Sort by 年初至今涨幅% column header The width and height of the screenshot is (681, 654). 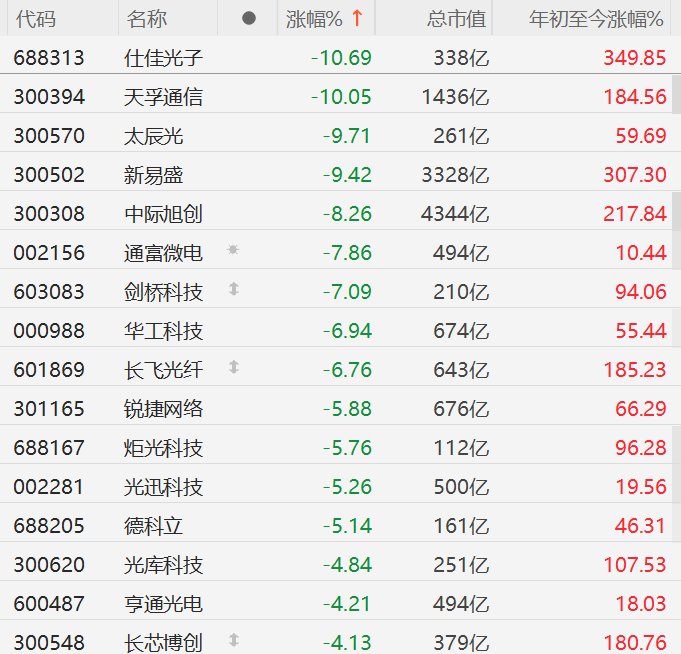(596, 19)
